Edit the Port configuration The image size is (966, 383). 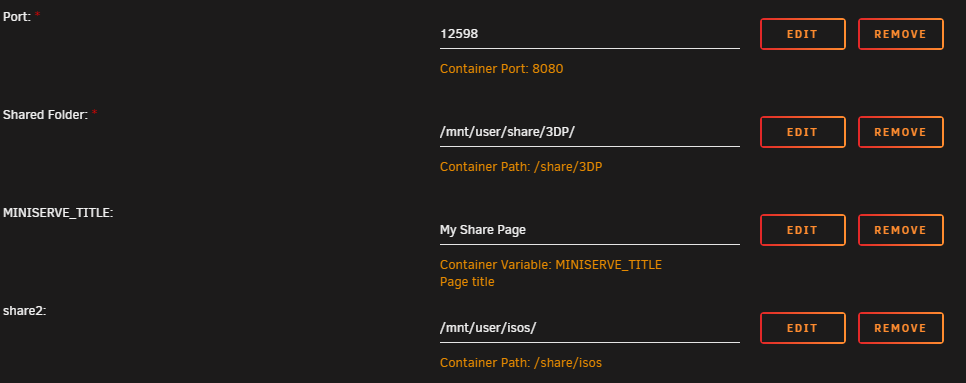coord(803,34)
